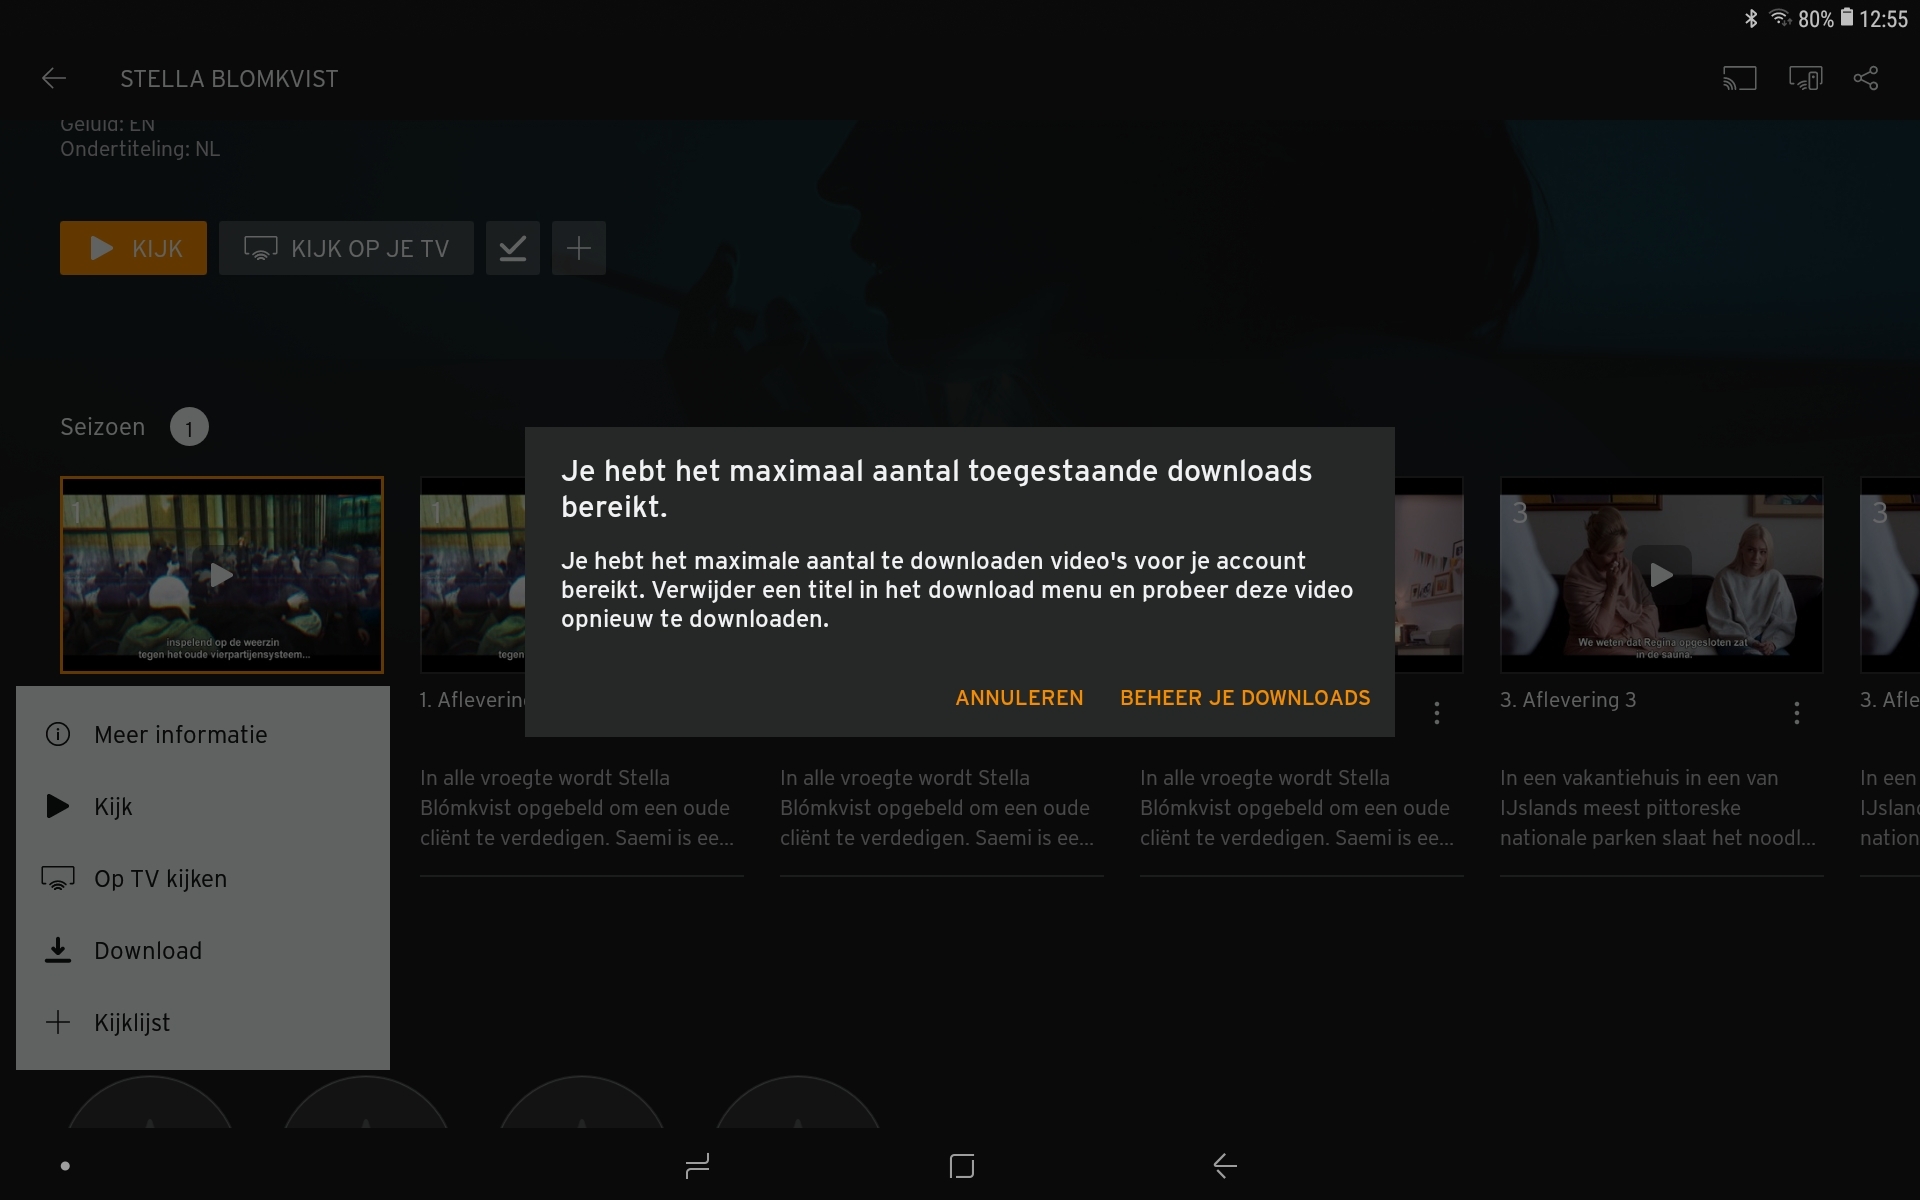Click ANNULEREN in the dialog

1019,698
